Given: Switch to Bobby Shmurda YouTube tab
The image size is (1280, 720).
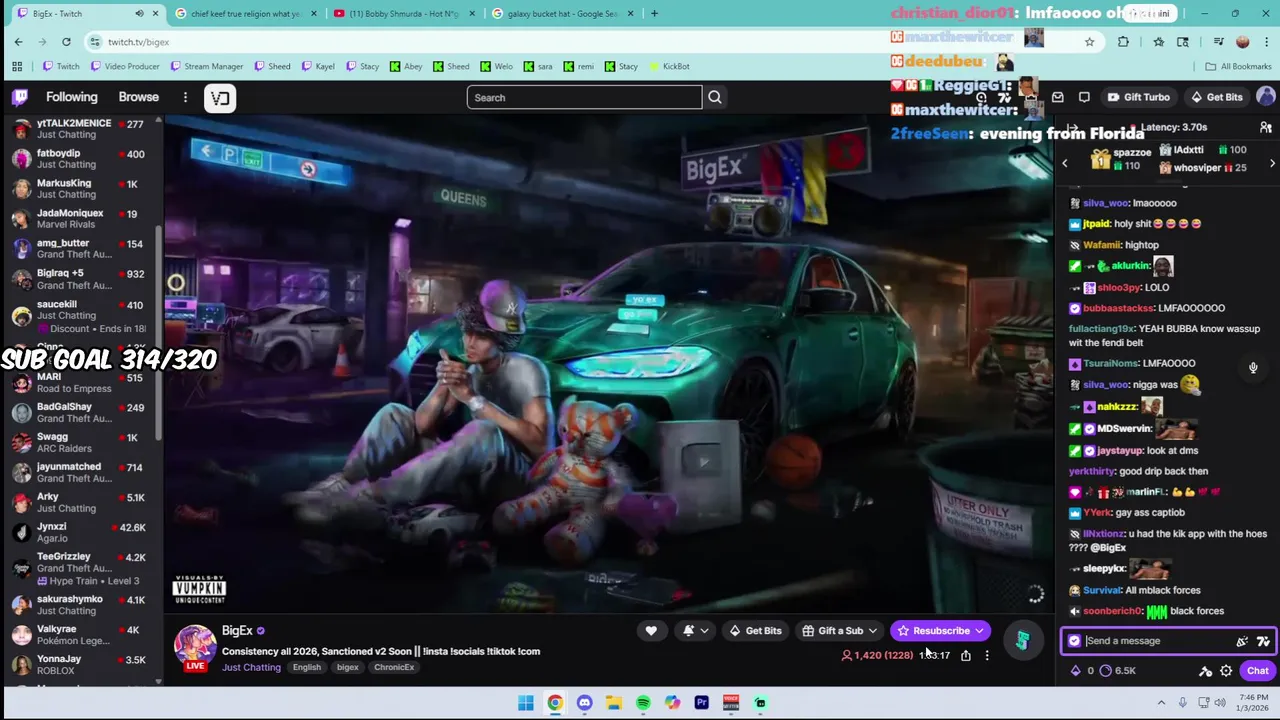Looking at the screenshot, I should click(404, 13).
